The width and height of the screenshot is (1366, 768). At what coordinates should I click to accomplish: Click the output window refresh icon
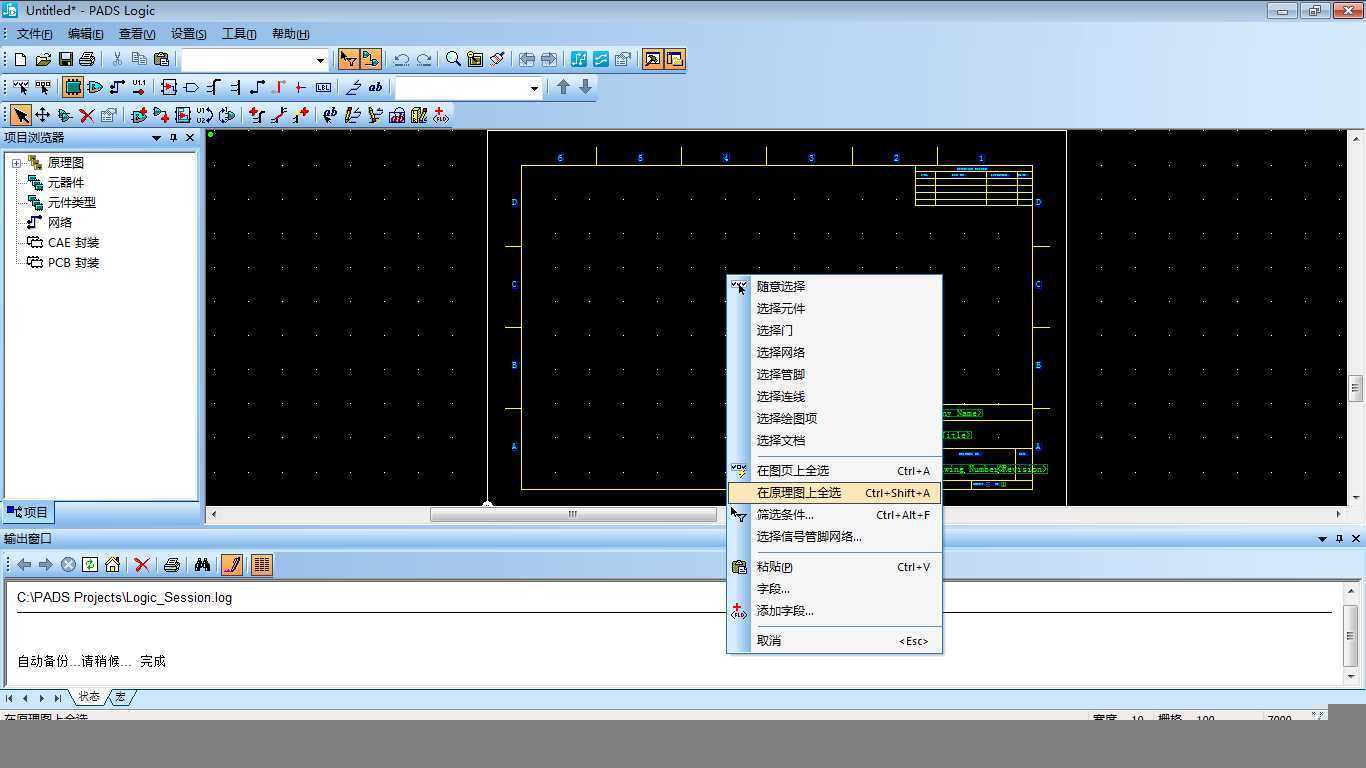click(90, 565)
